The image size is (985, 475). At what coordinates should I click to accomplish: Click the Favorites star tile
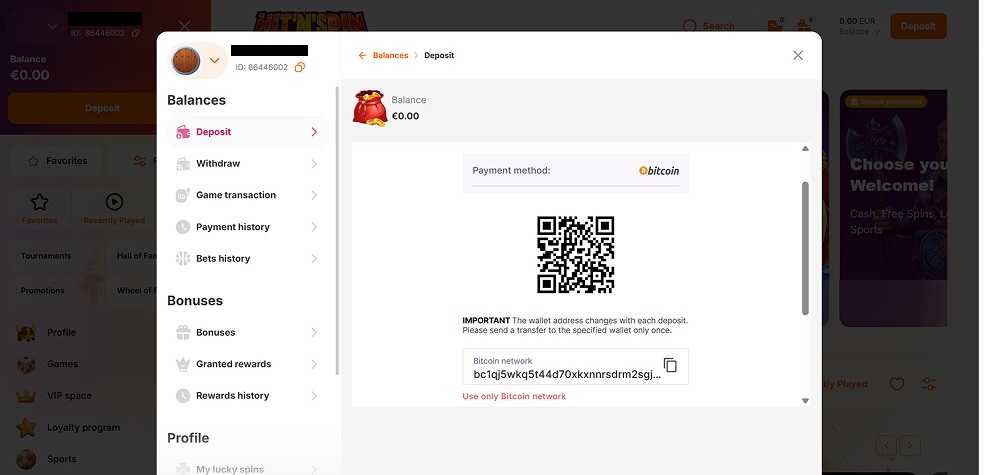click(40, 209)
